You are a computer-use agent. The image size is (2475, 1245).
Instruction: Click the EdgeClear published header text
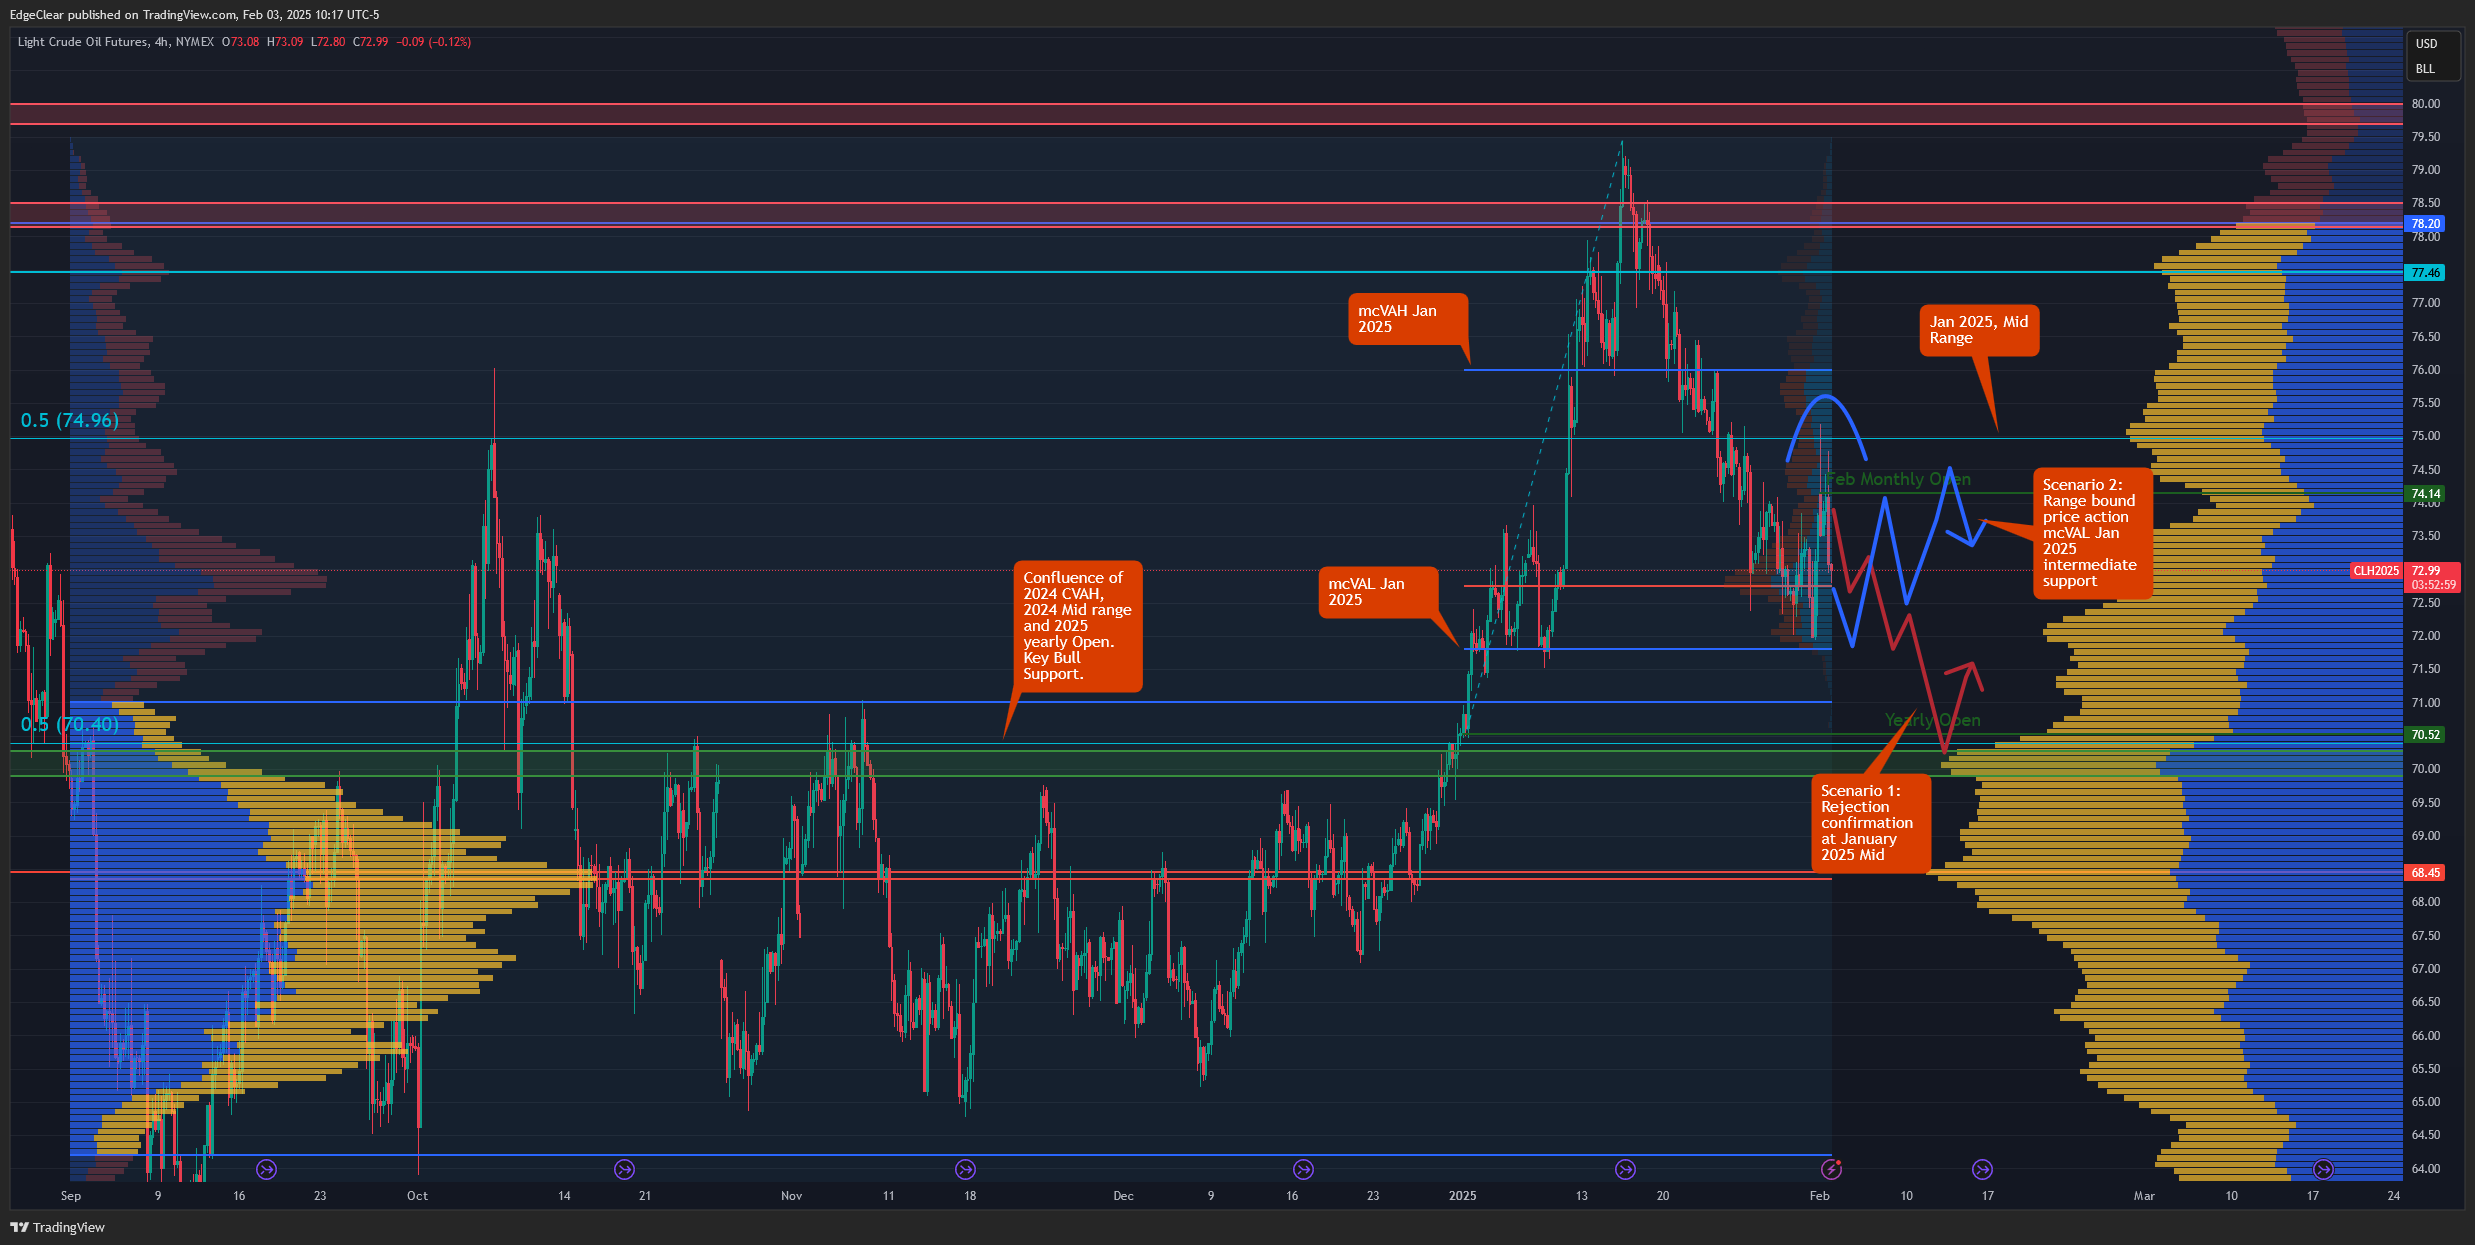point(194,14)
